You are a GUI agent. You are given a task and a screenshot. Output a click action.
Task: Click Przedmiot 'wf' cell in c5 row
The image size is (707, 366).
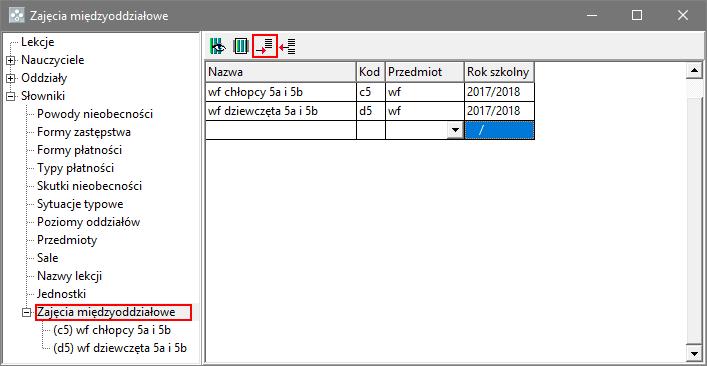(424, 92)
